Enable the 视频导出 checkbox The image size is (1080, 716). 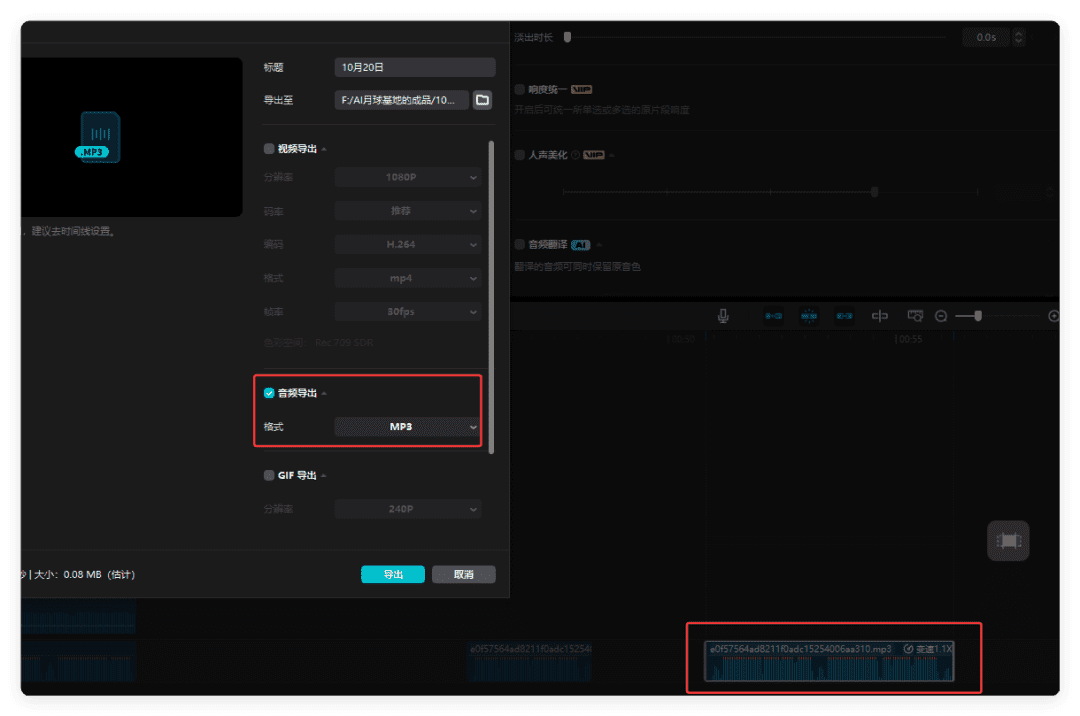[269, 149]
